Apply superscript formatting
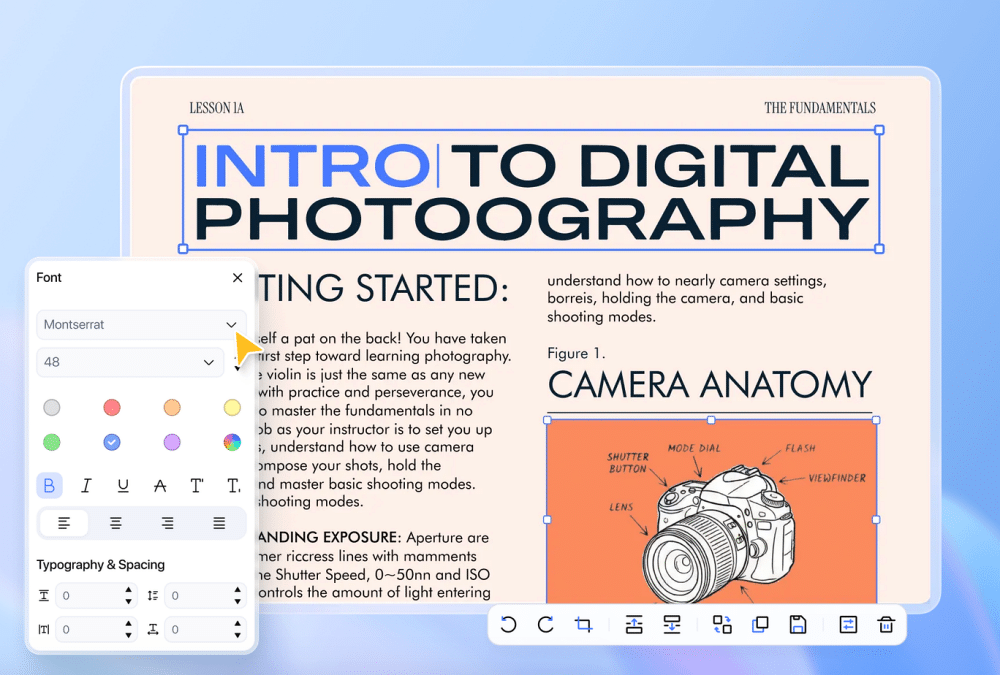The width and height of the screenshot is (1000, 675). [197, 486]
